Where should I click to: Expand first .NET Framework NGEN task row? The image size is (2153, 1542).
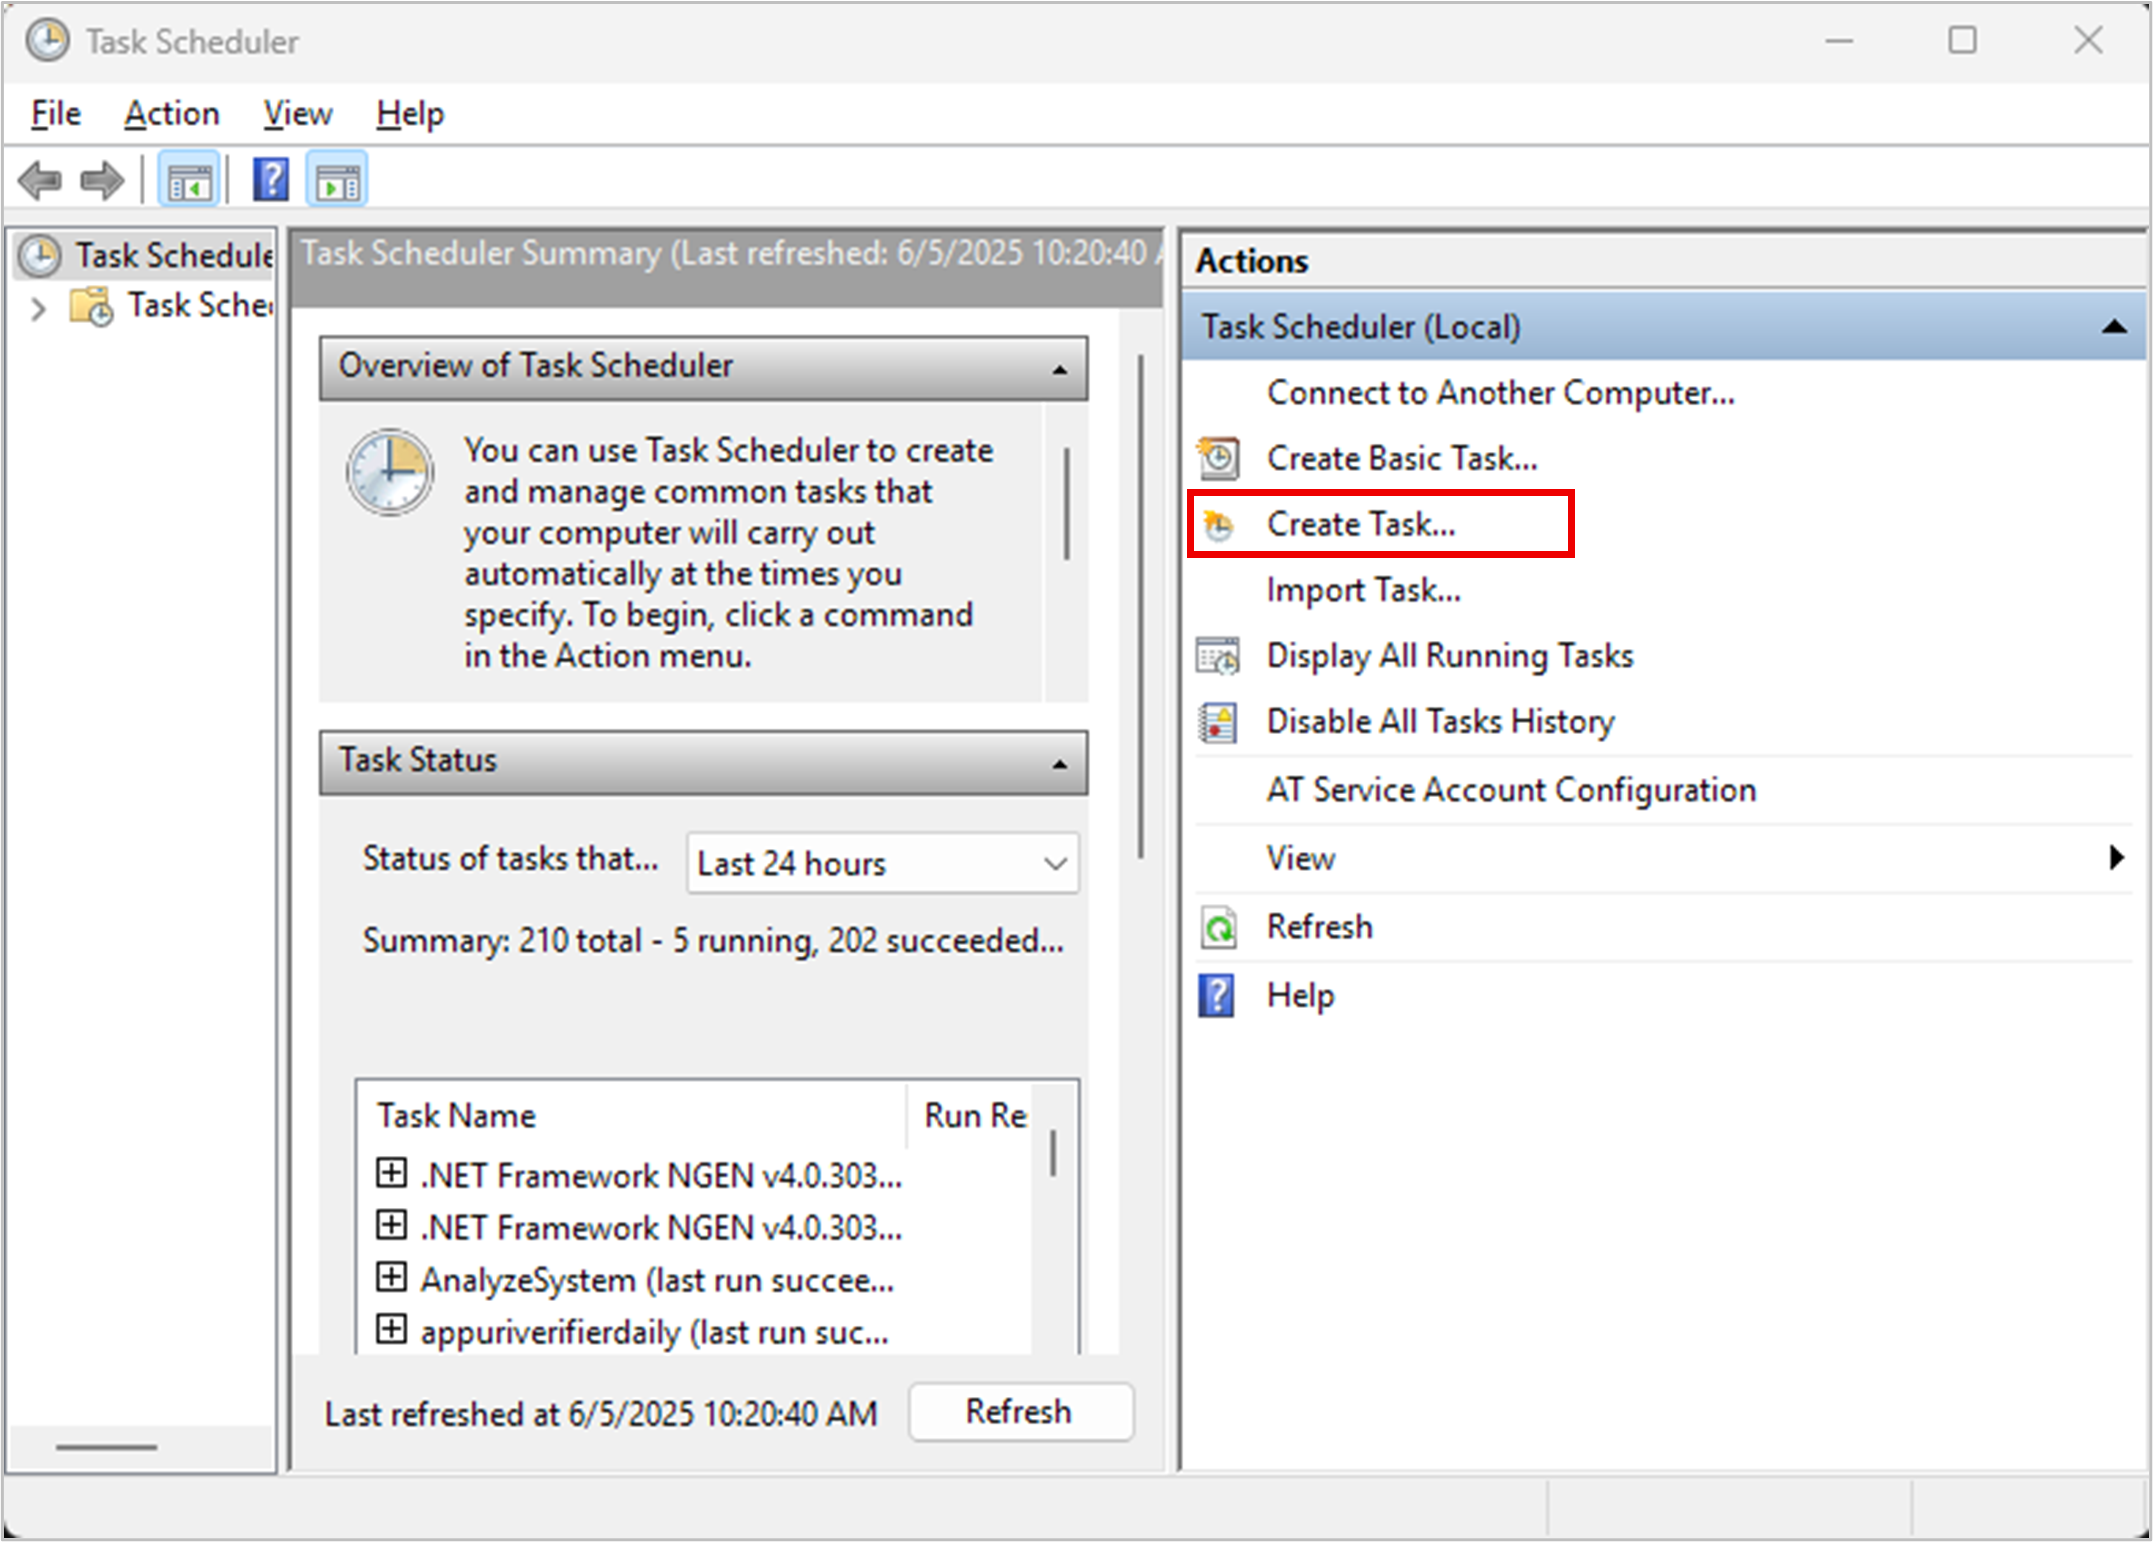click(391, 1172)
